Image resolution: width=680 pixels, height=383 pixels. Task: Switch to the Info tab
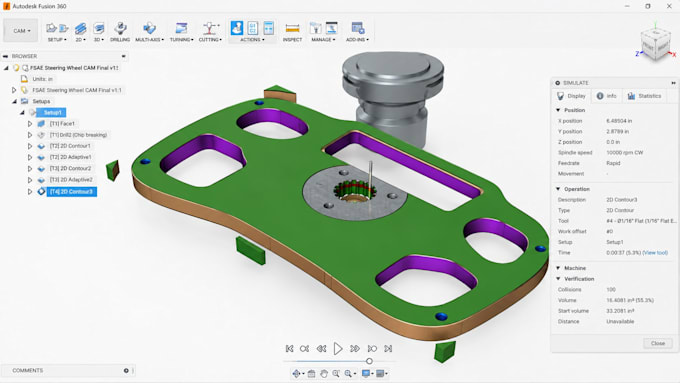[606, 96]
